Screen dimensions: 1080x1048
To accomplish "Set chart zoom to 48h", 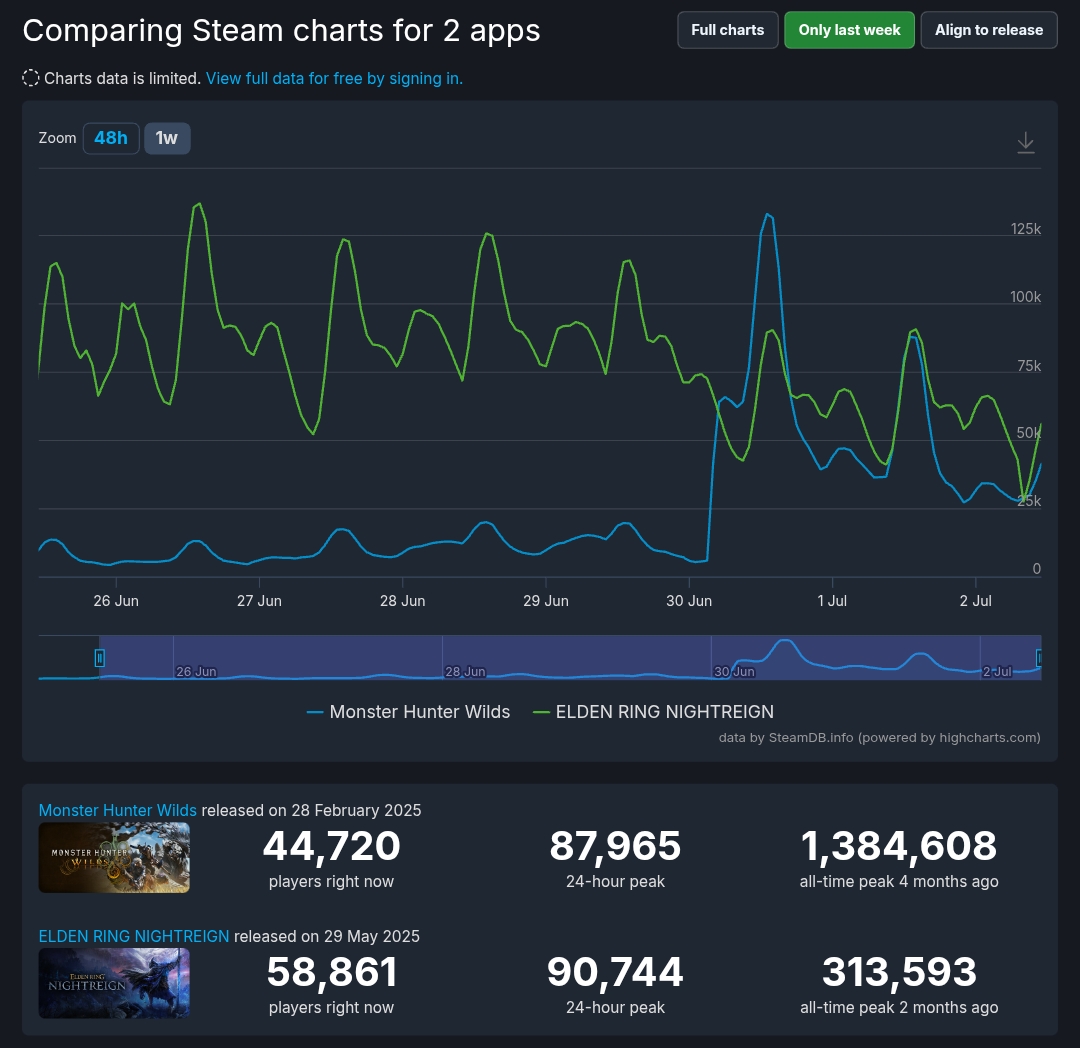I will tap(111, 138).
